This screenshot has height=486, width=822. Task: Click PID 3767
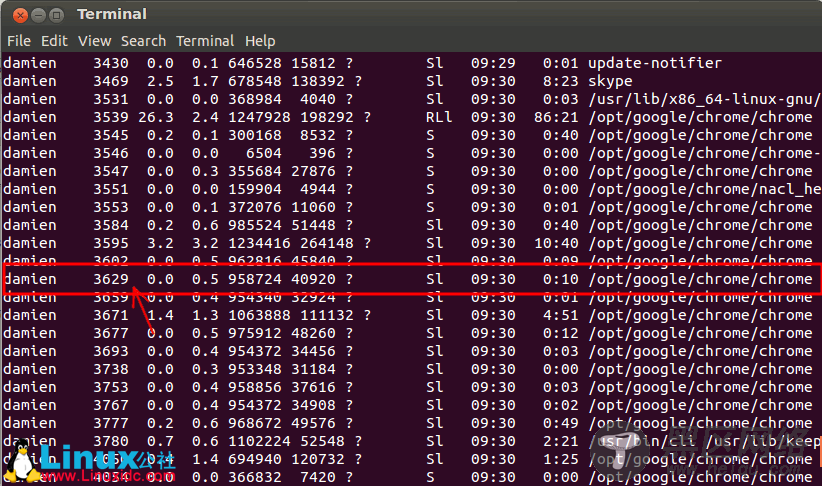click(x=111, y=405)
